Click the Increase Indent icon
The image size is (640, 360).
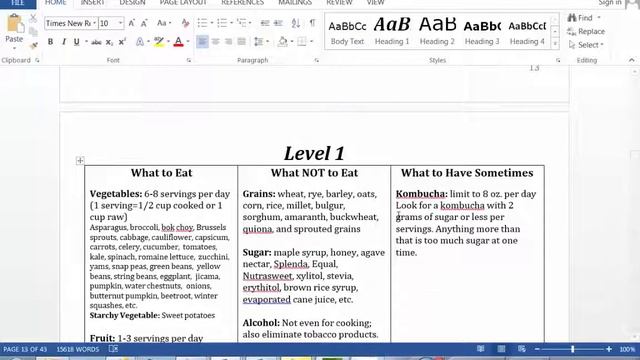point(278,23)
